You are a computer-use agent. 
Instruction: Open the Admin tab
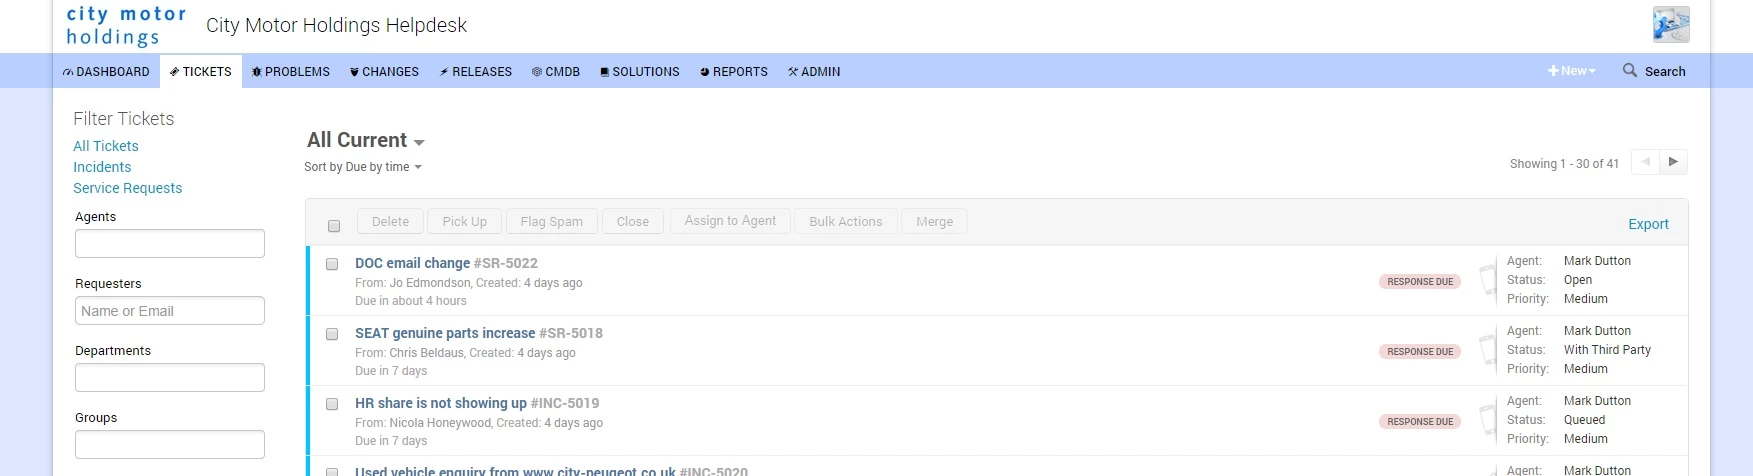click(x=814, y=72)
